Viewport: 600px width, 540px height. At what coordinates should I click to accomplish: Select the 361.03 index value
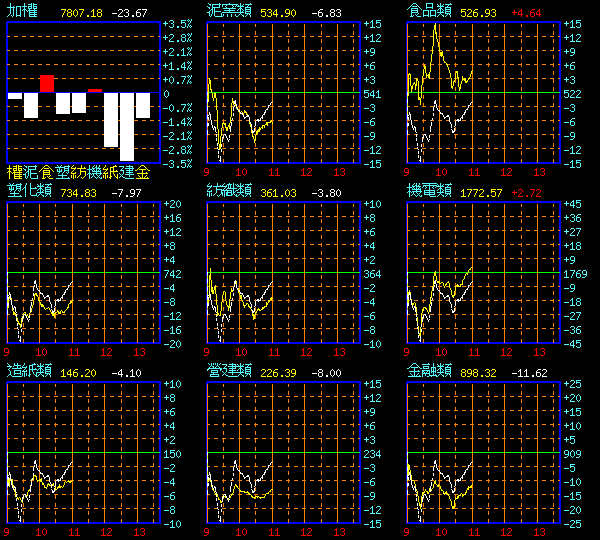(x=278, y=193)
